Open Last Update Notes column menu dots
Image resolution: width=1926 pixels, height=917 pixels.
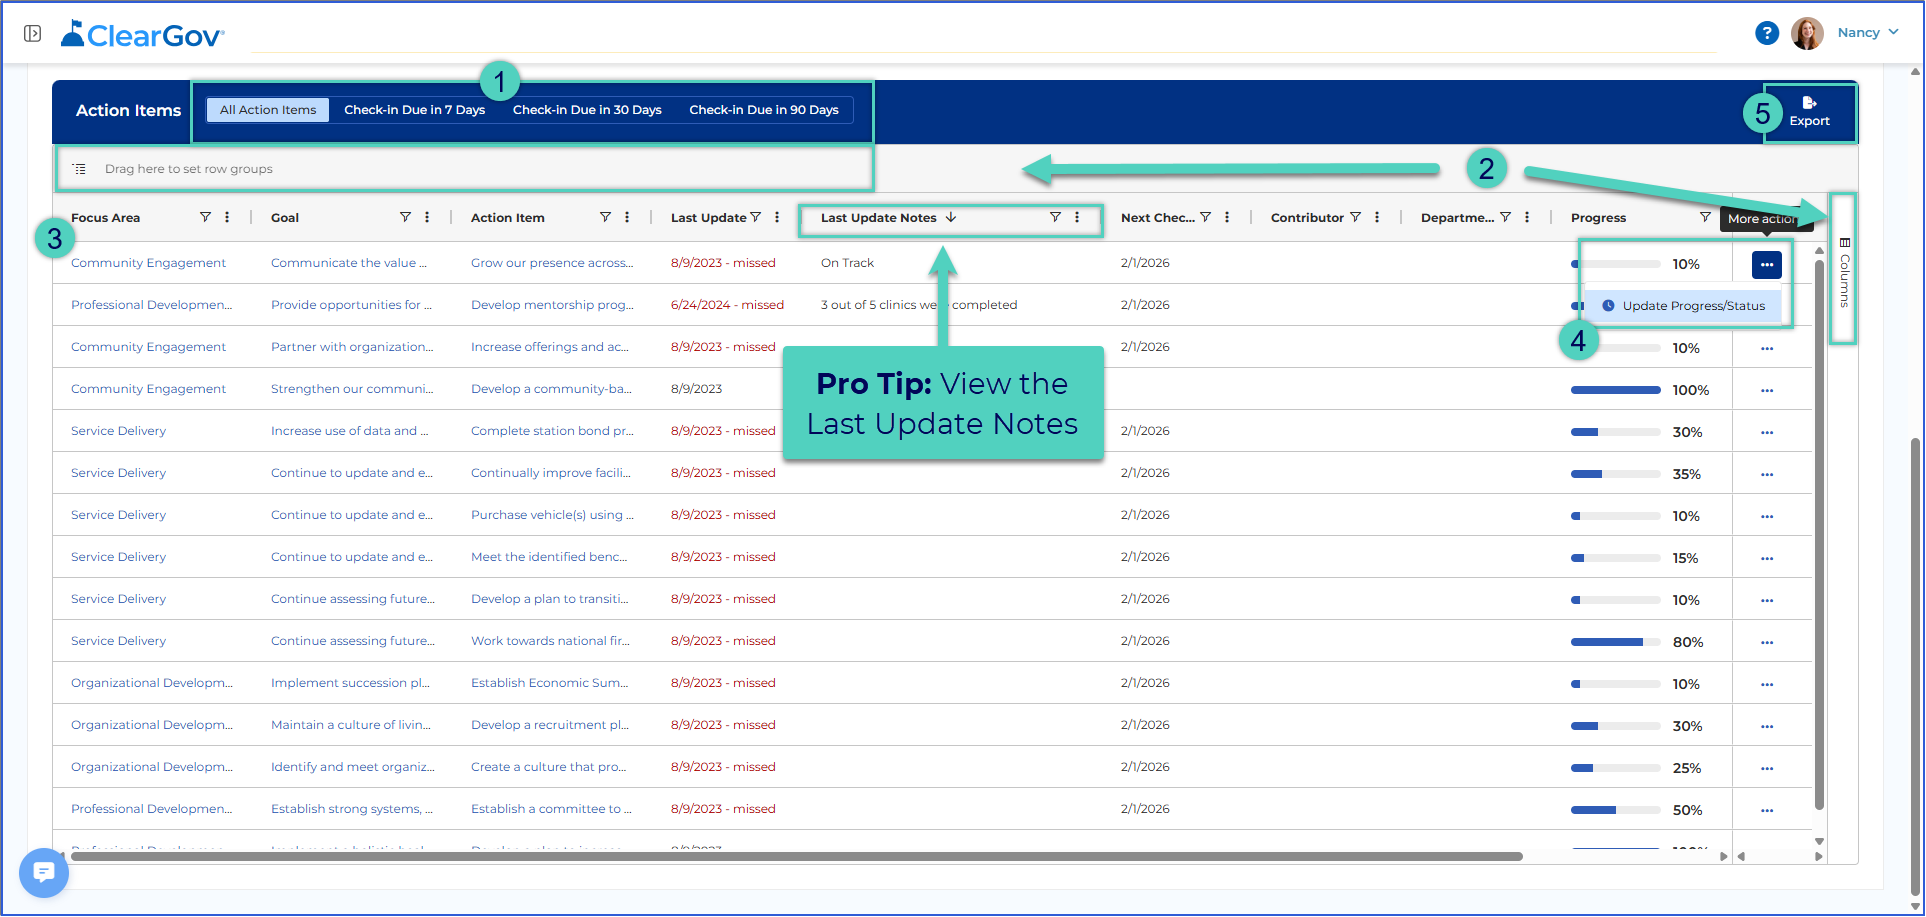pos(1077,217)
